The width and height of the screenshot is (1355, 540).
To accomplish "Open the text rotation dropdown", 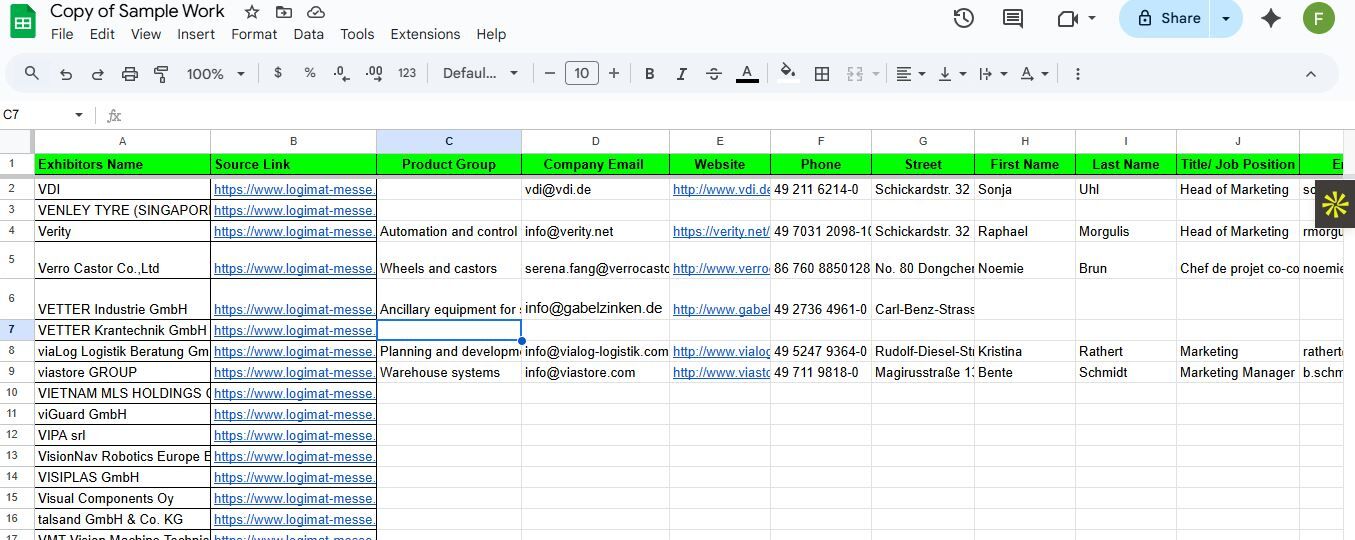I will click(x=1034, y=73).
